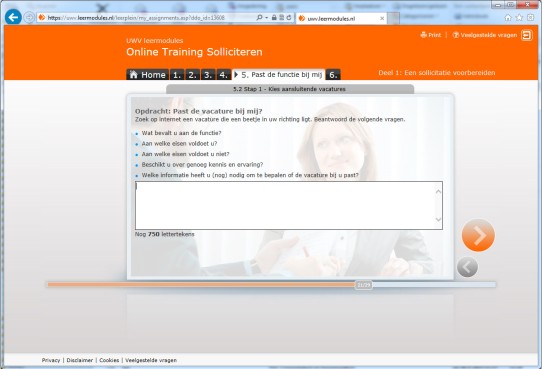Open the Print option in header

431,35
